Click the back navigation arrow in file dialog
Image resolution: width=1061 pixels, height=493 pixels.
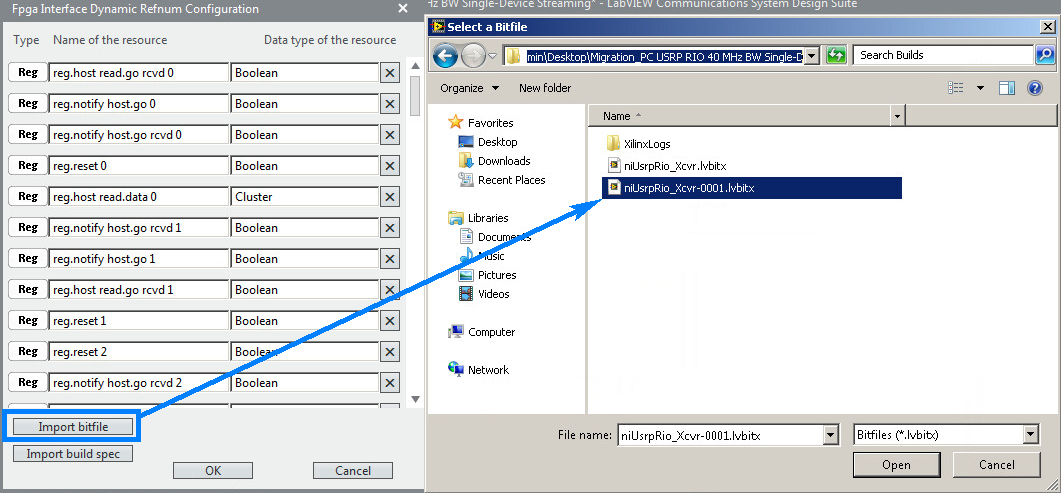point(446,56)
